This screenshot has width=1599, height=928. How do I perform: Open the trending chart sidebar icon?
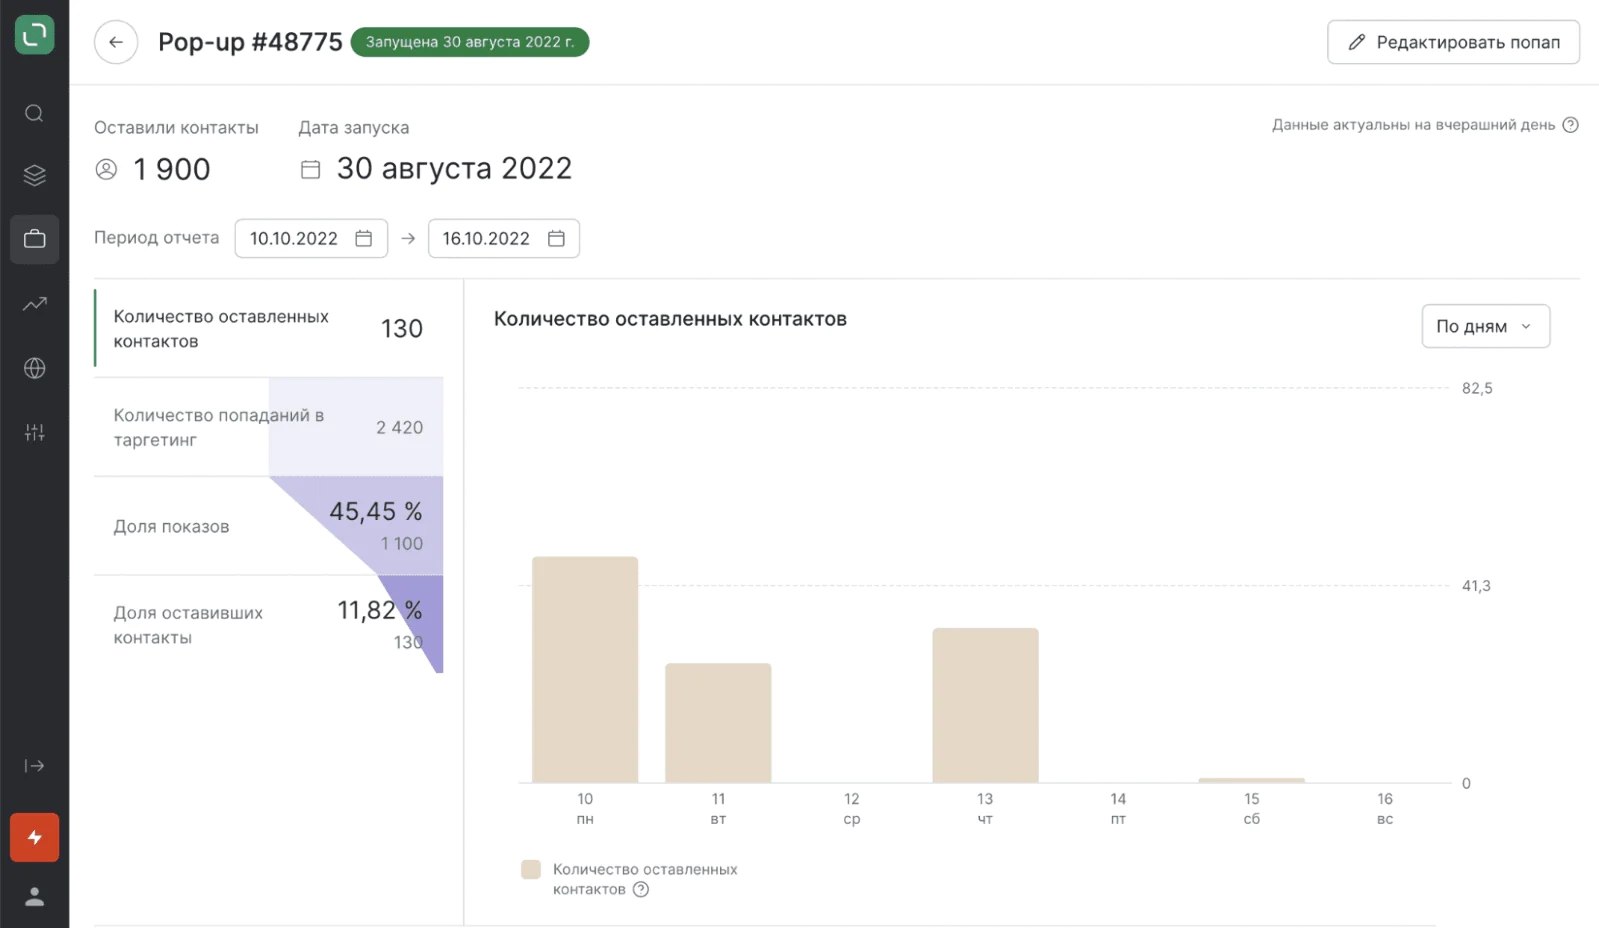[x=34, y=304]
